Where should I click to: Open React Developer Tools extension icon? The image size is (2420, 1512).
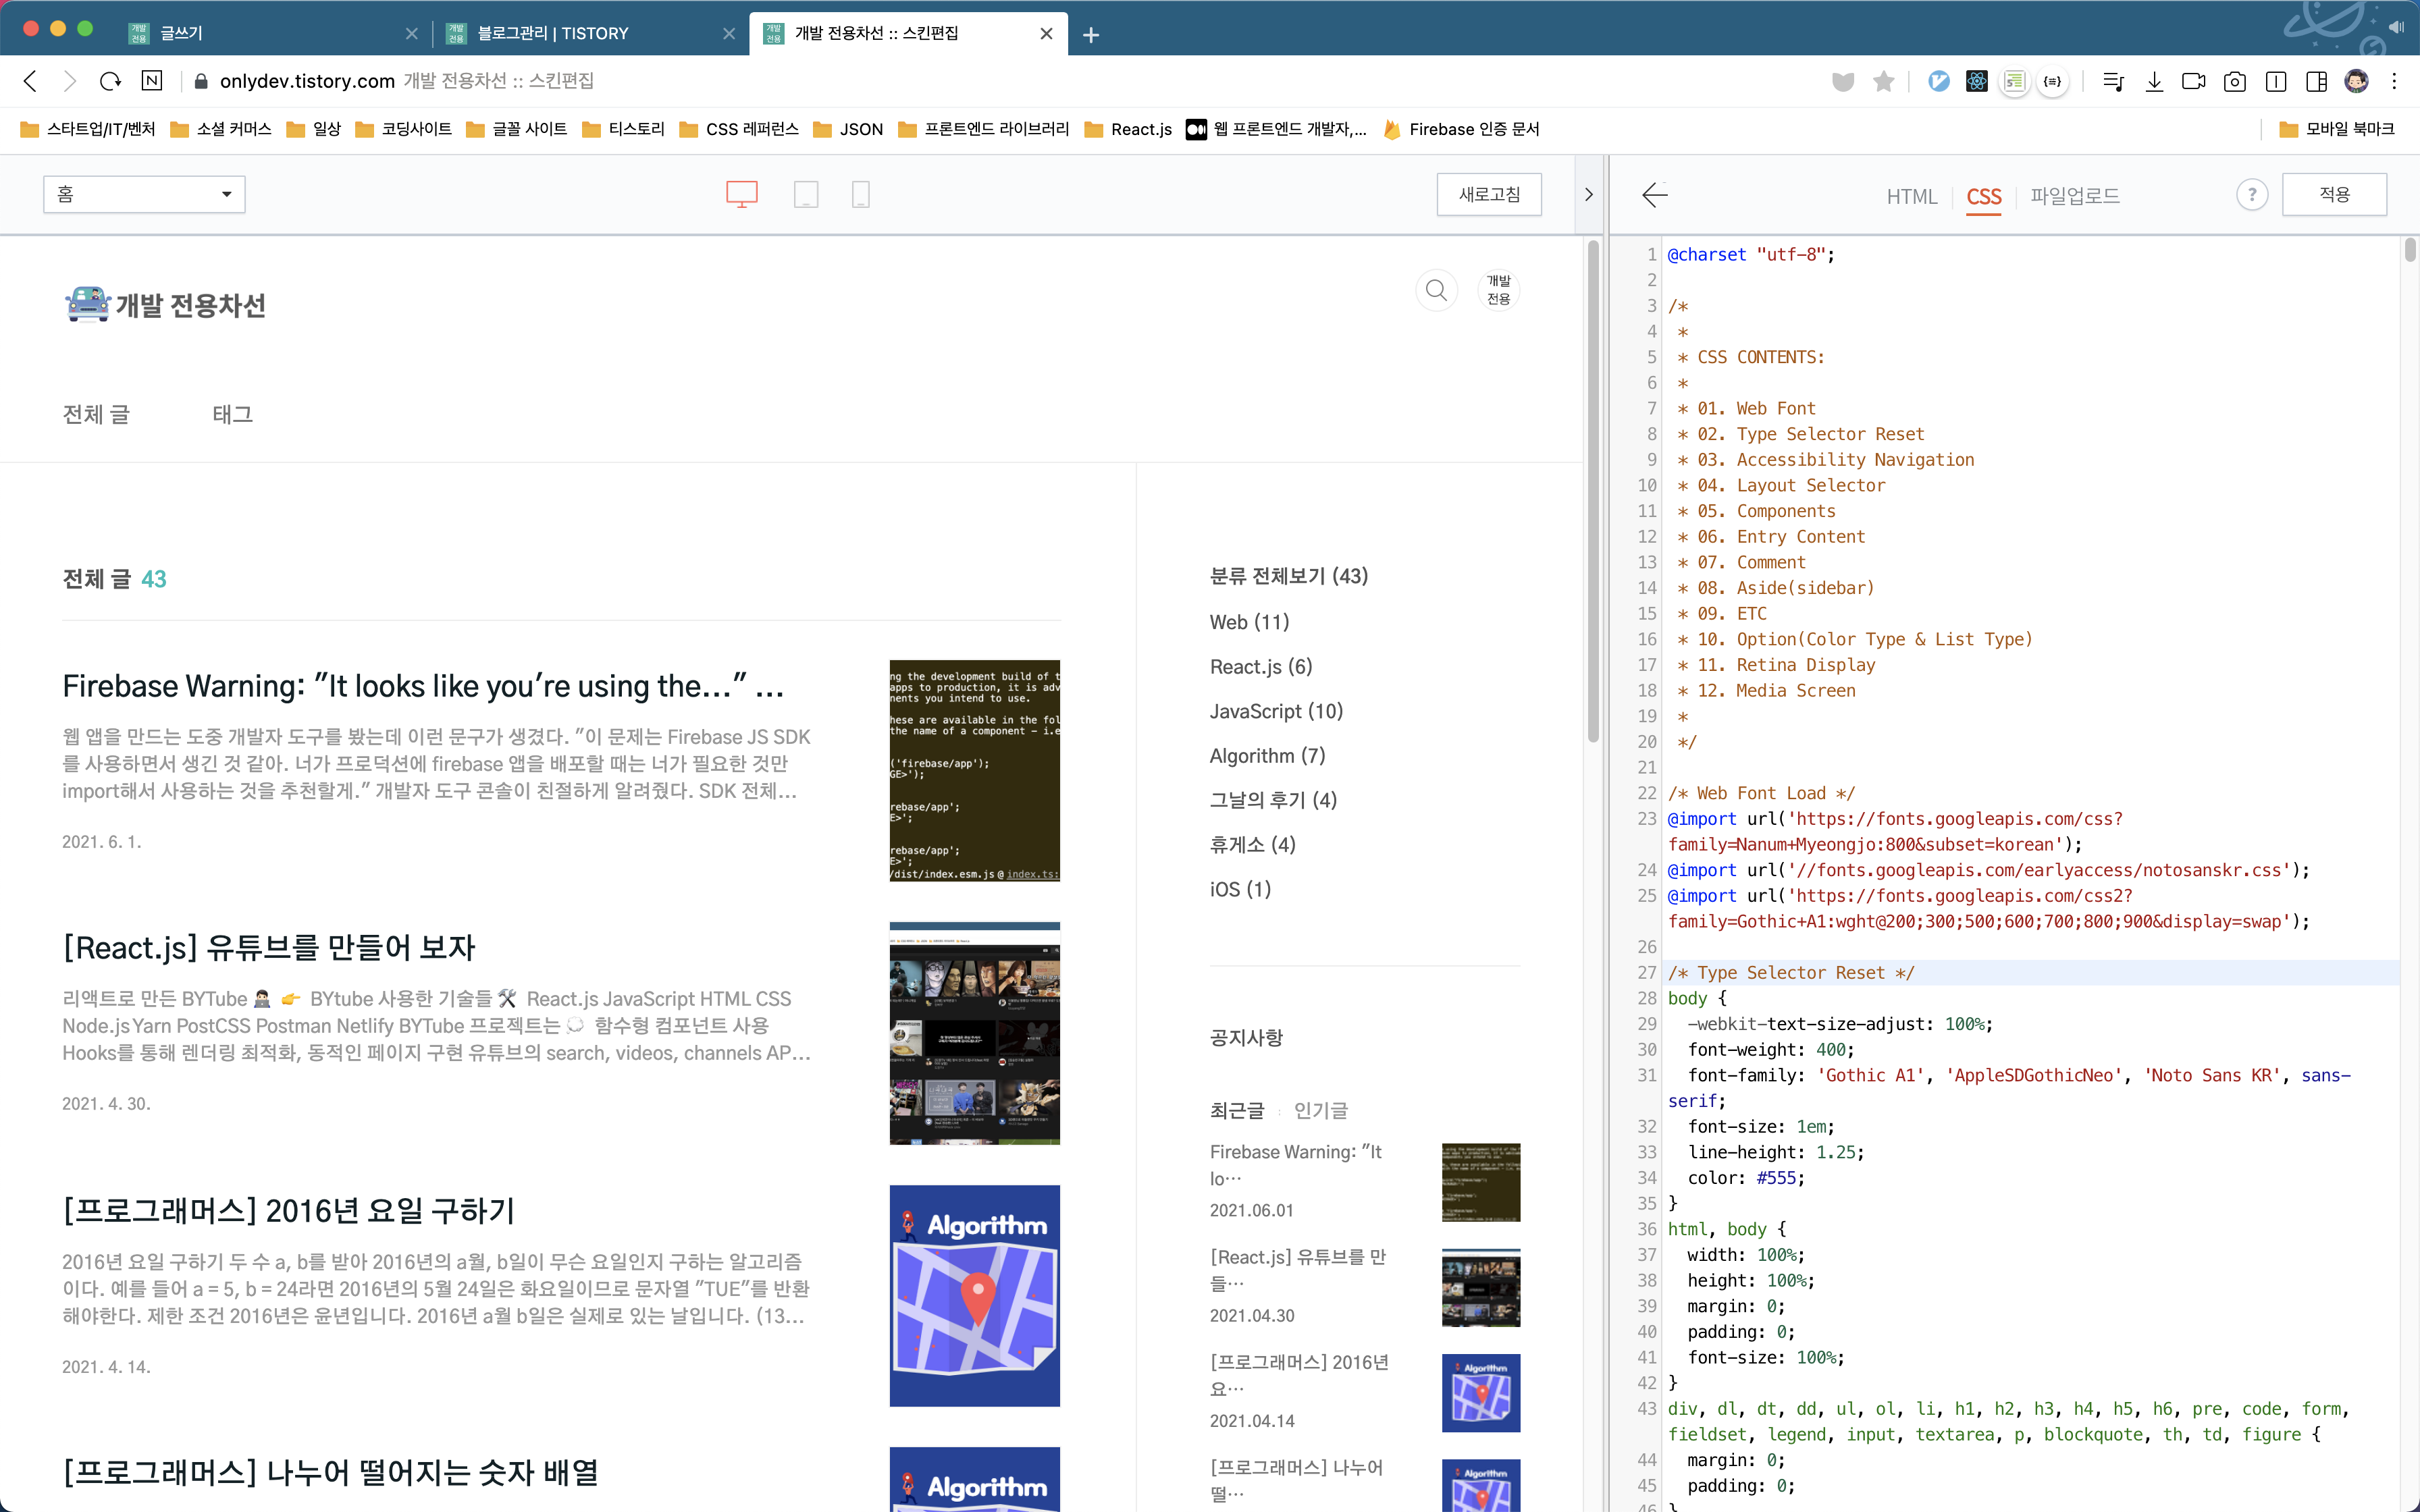pos(1976,81)
